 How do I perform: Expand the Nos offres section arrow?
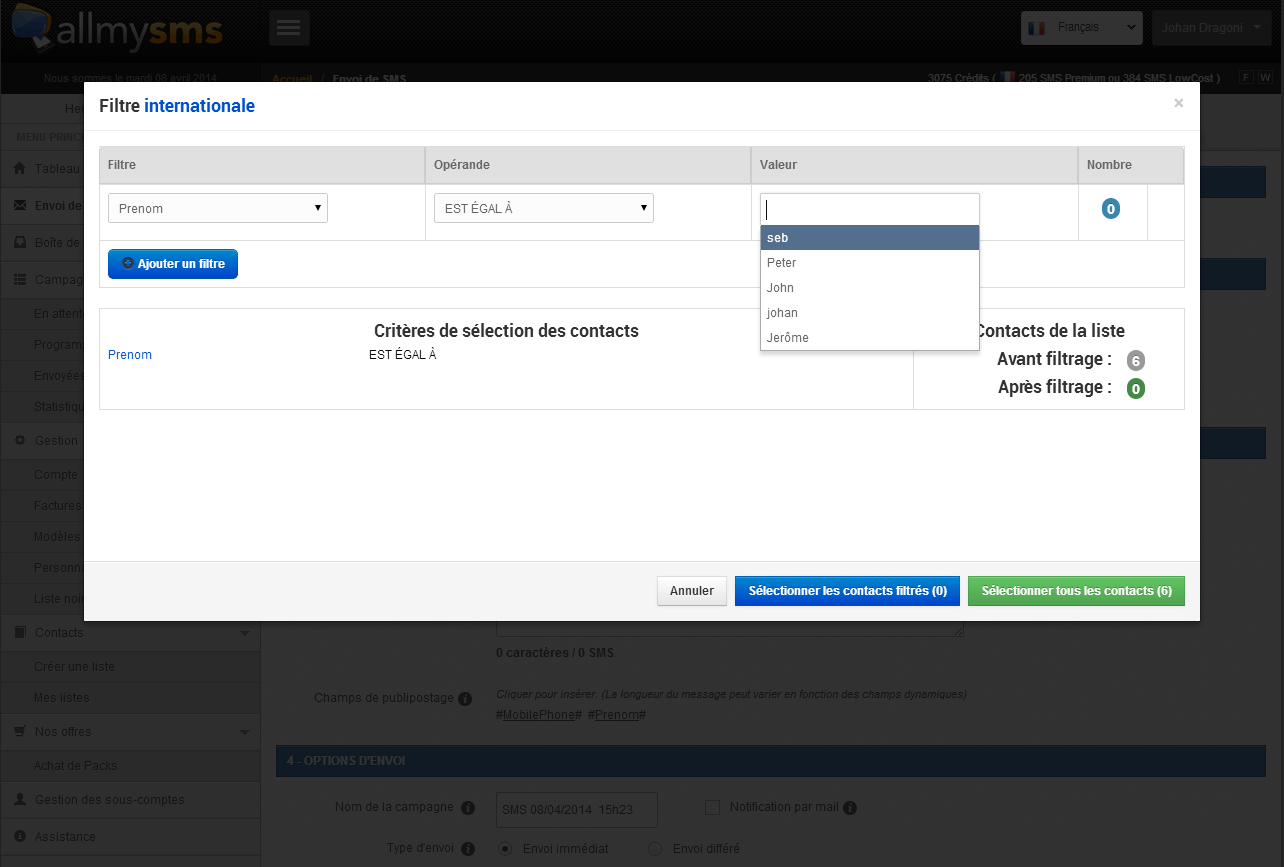point(245,733)
